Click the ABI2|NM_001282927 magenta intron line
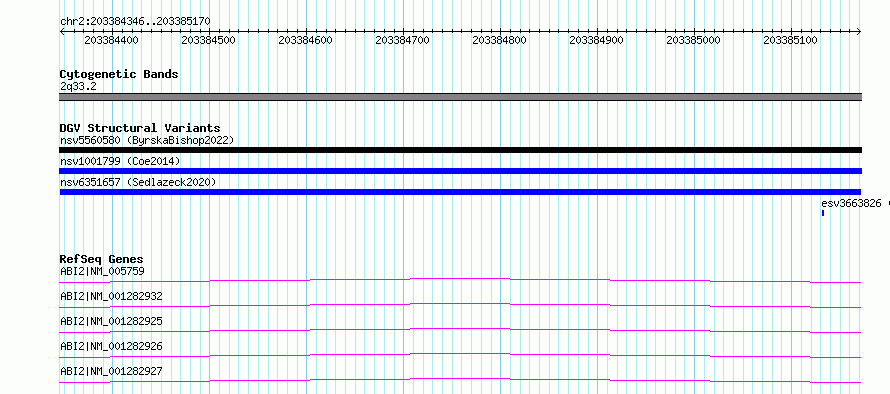 pos(460,380)
